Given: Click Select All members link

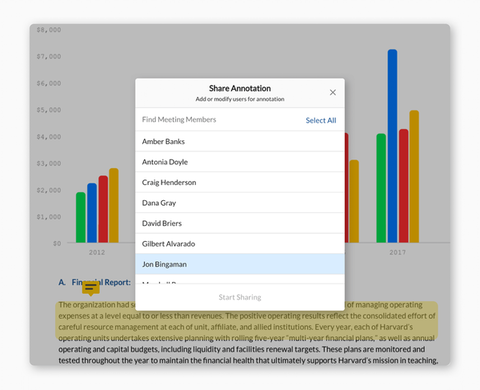Looking at the screenshot, I should click(x=321, y=120).
